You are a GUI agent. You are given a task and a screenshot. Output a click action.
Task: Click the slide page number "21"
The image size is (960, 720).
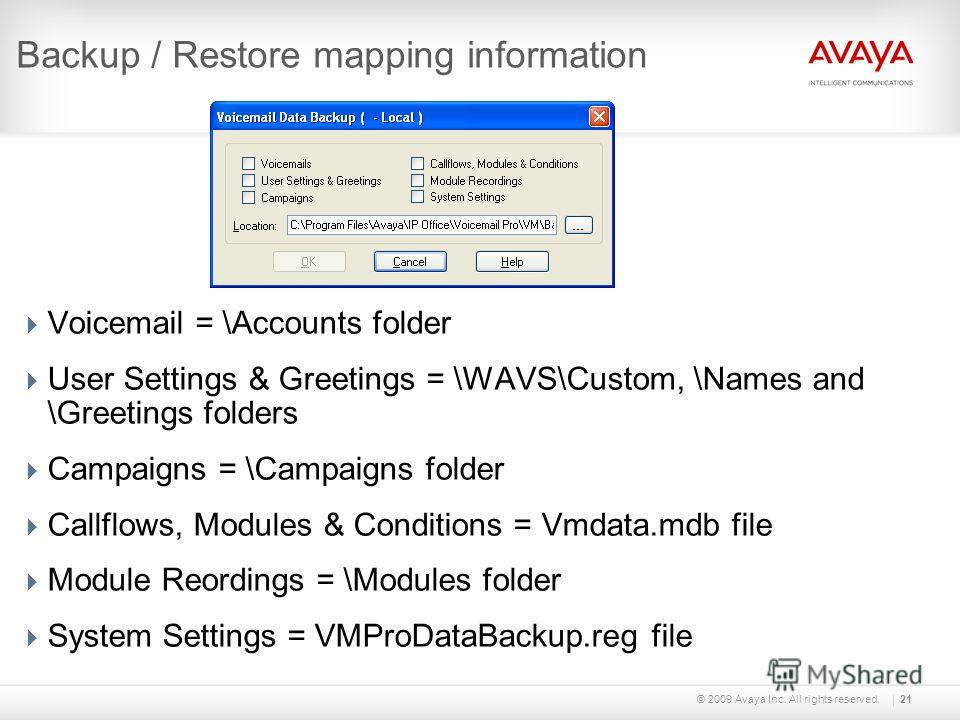906,699
